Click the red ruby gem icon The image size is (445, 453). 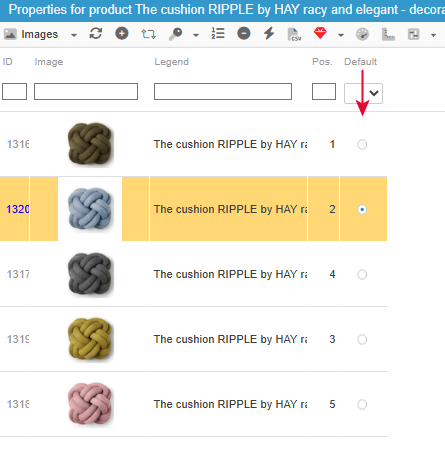[x=320, y=33]
